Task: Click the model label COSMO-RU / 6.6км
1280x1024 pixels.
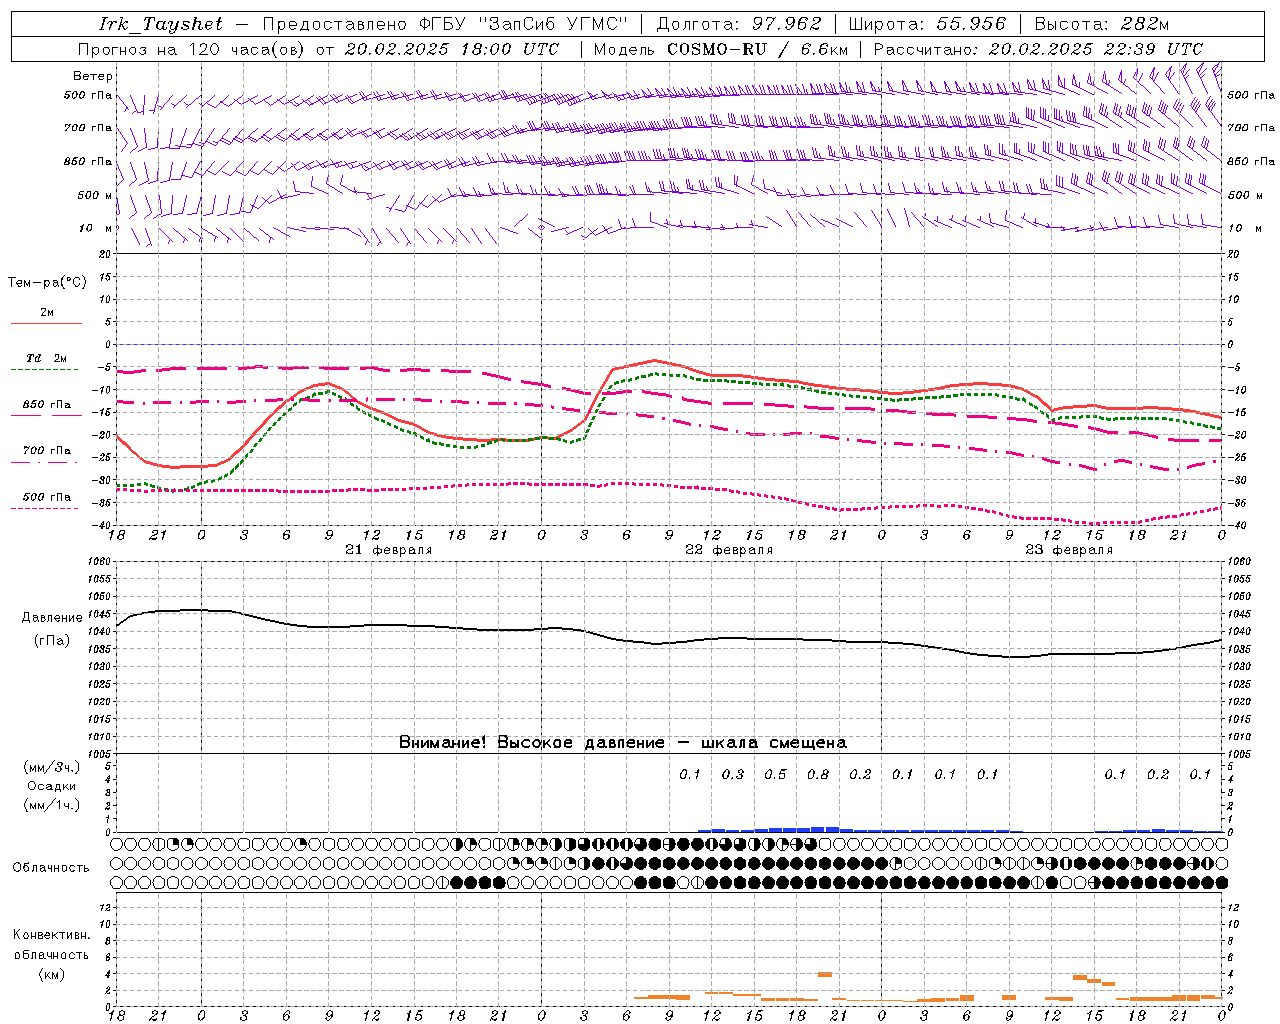Action: point(757,49)
